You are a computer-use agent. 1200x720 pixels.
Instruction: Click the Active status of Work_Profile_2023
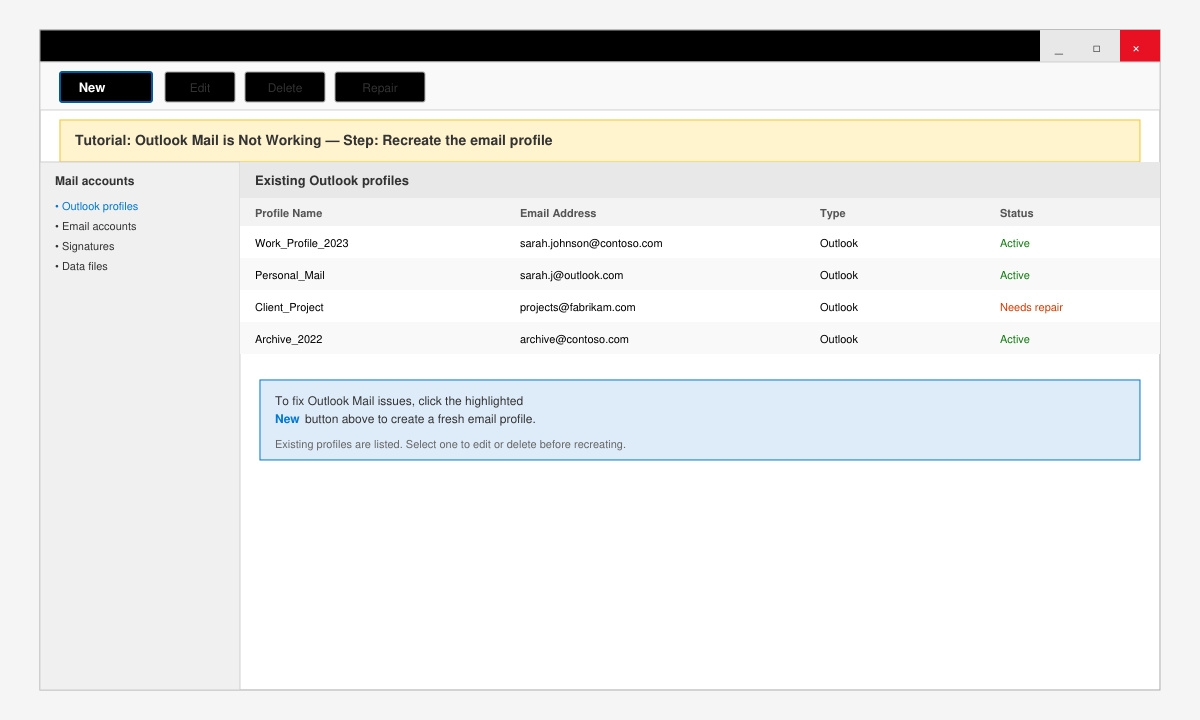click(1014, 243)
